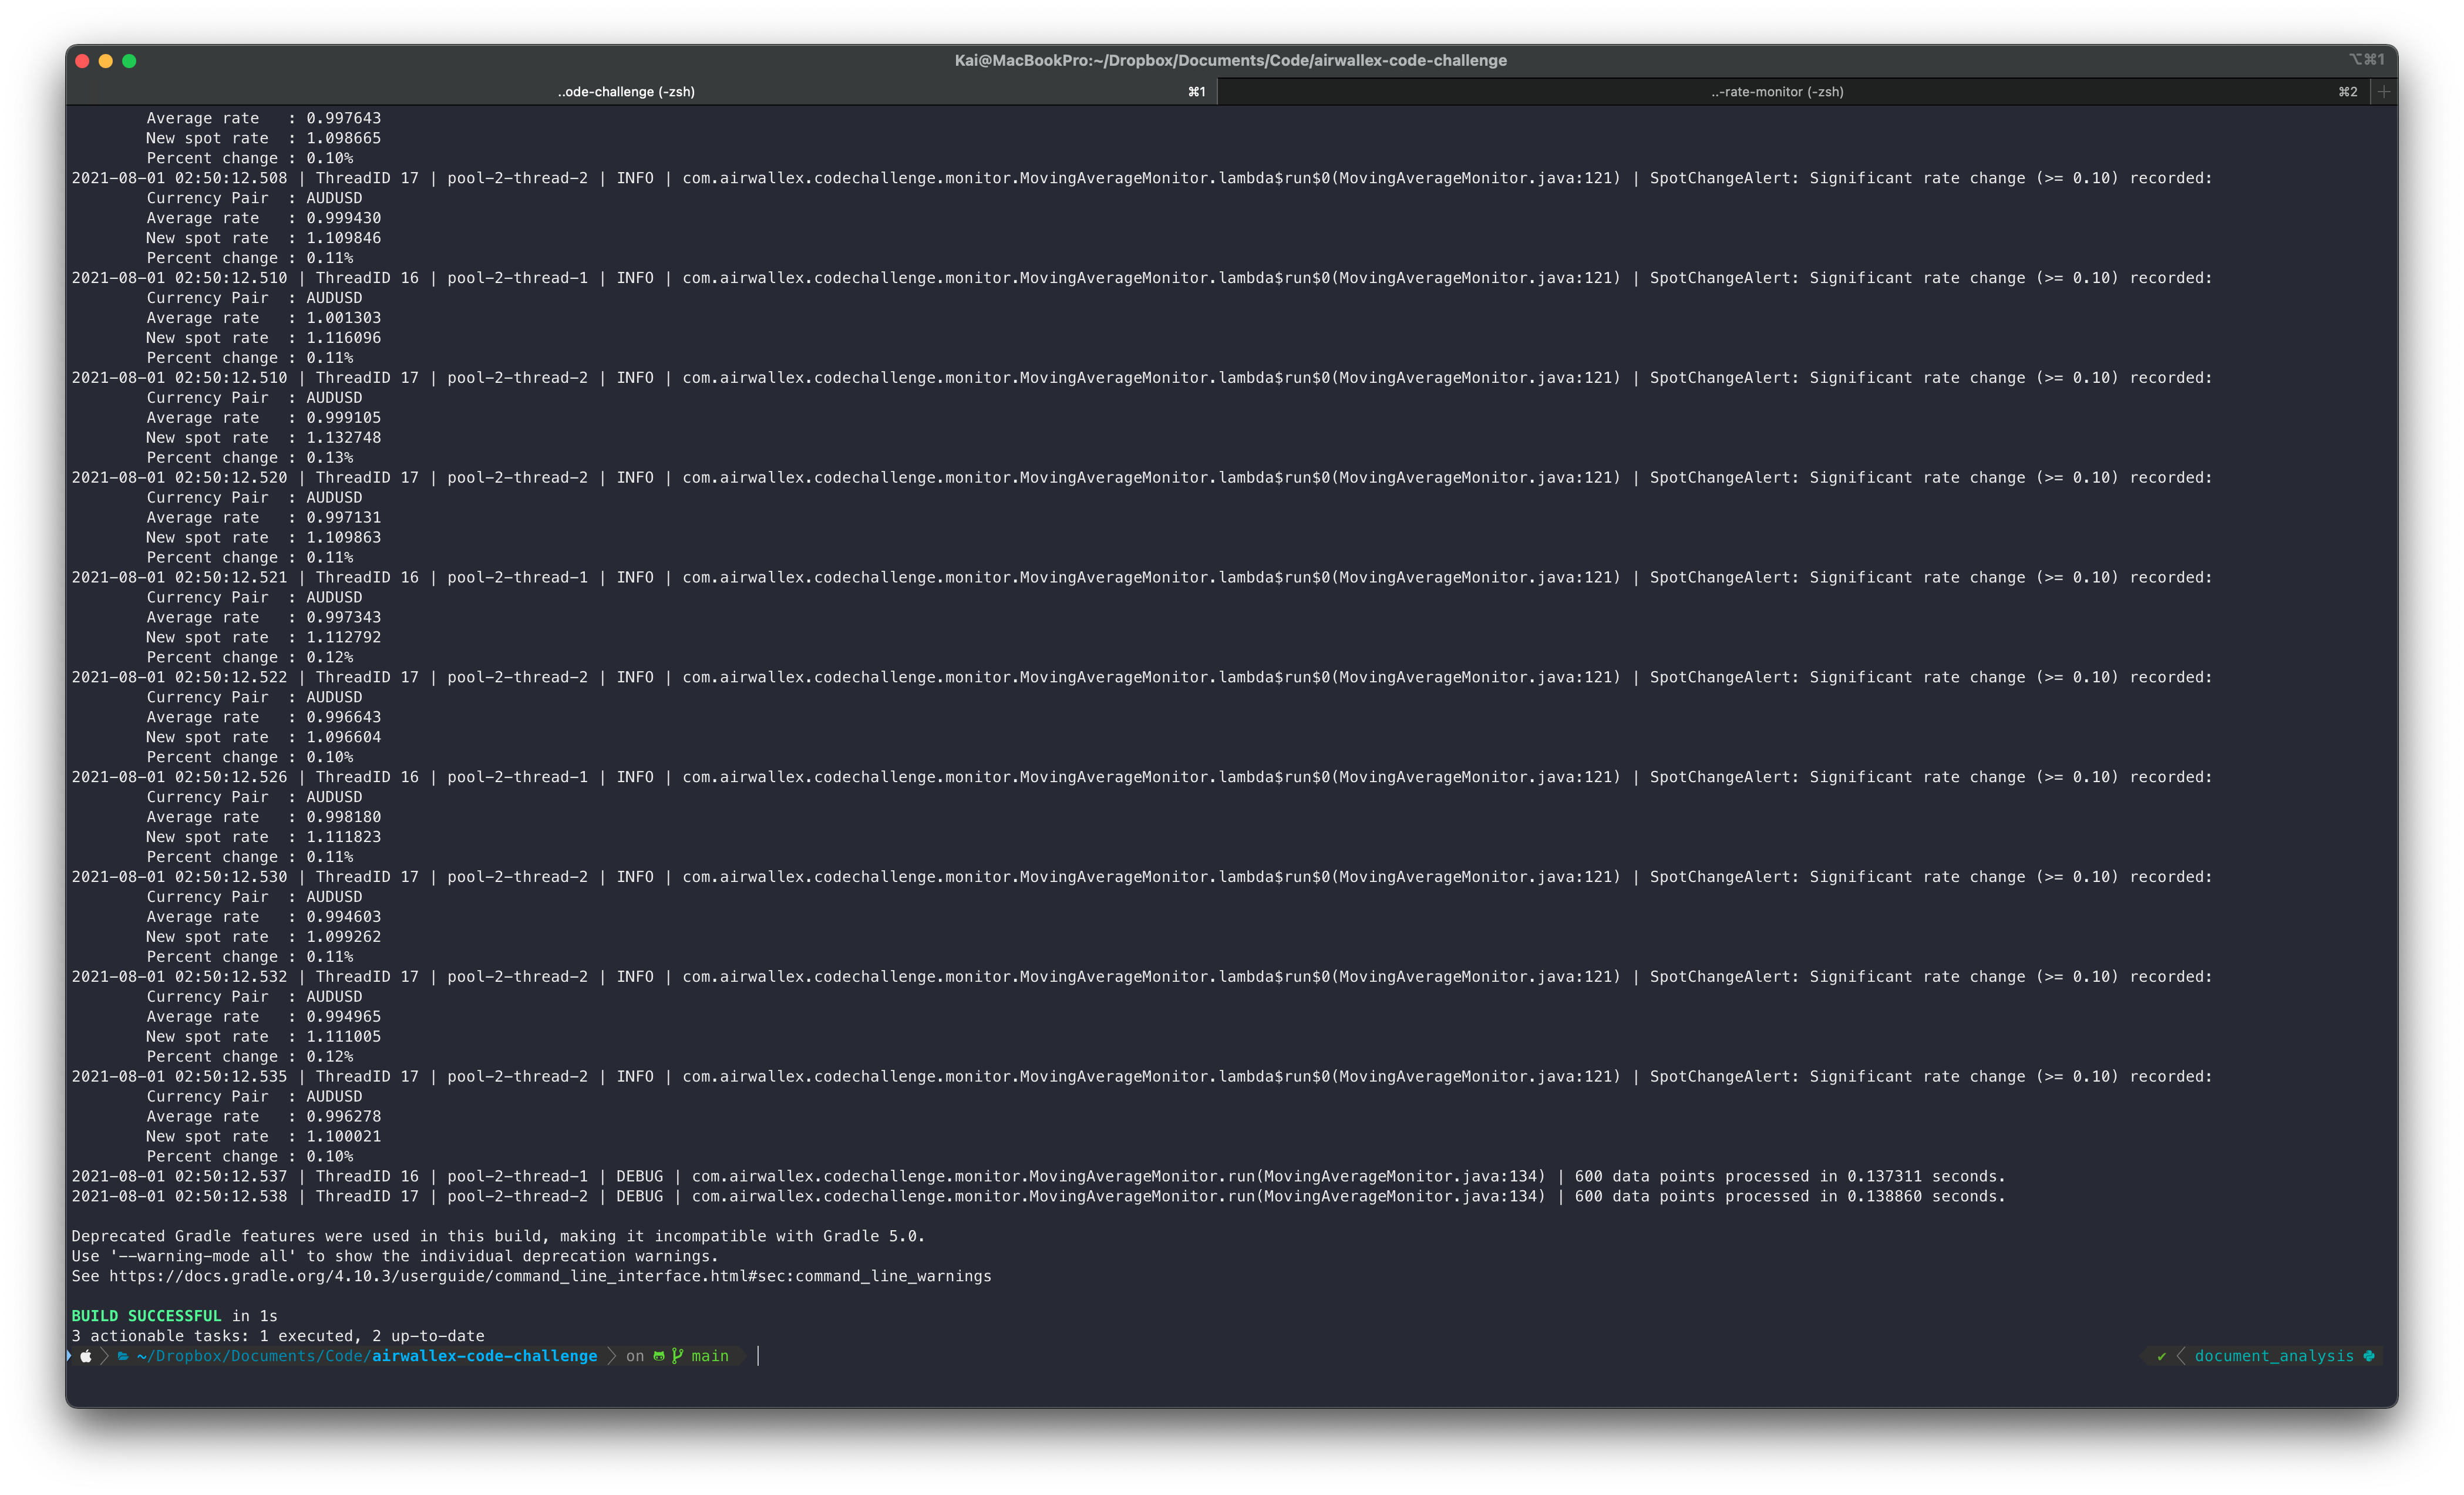Click the GitHub cat icon in prompt
The width and height of the screenshot is (2464, 1495).
click(659, 1357)
